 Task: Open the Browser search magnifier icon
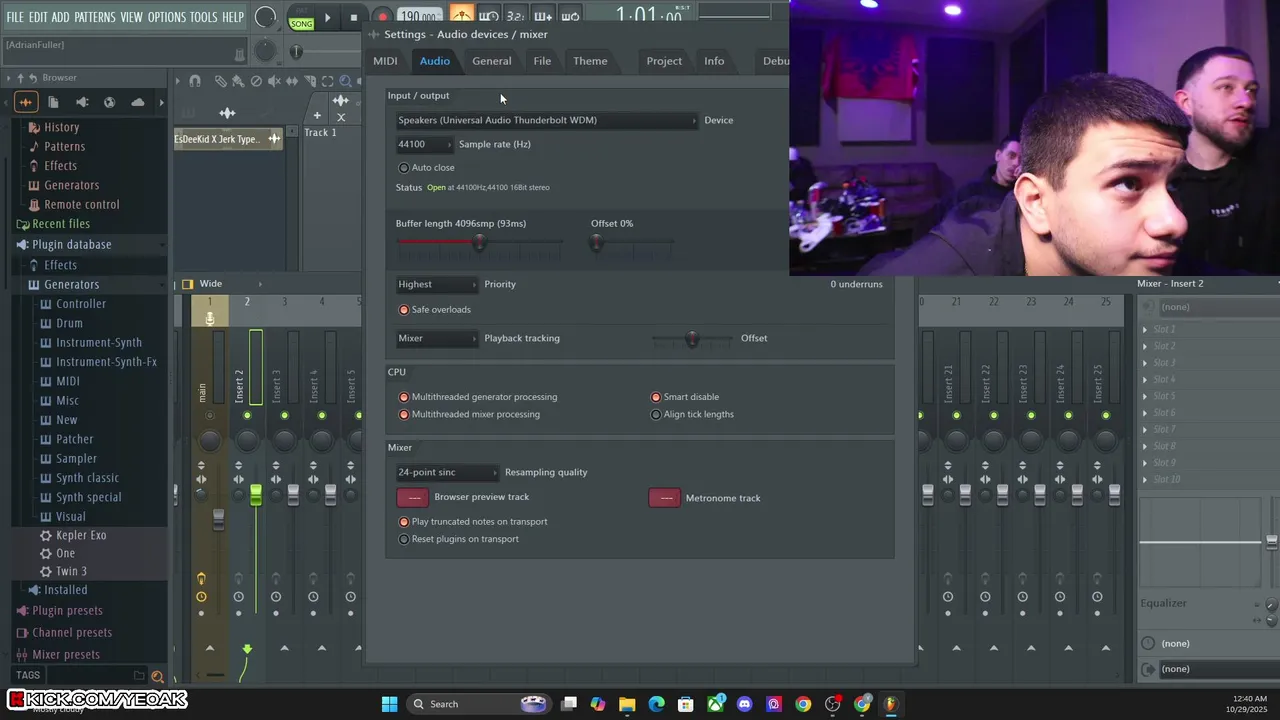pyautogui.click(x=157, y=677)
